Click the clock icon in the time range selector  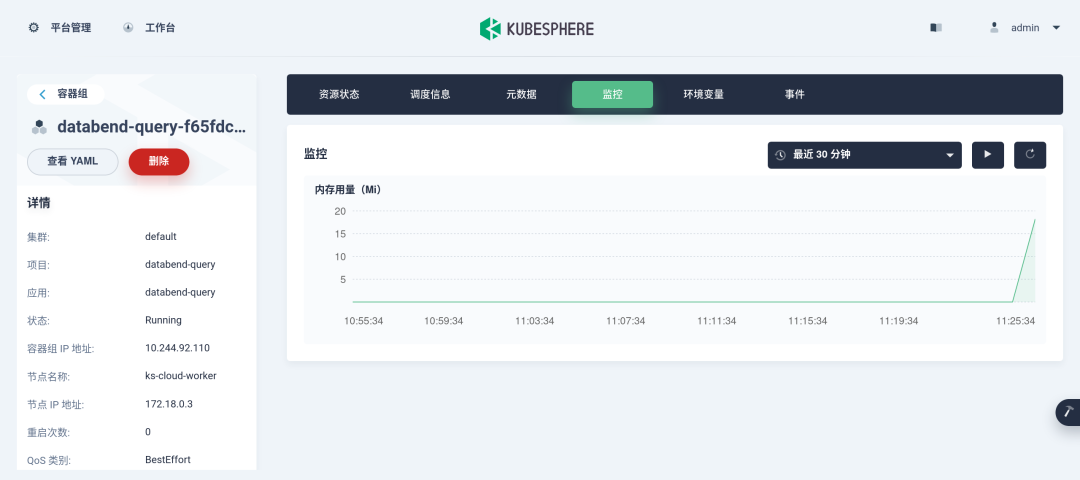coord(781,155)
